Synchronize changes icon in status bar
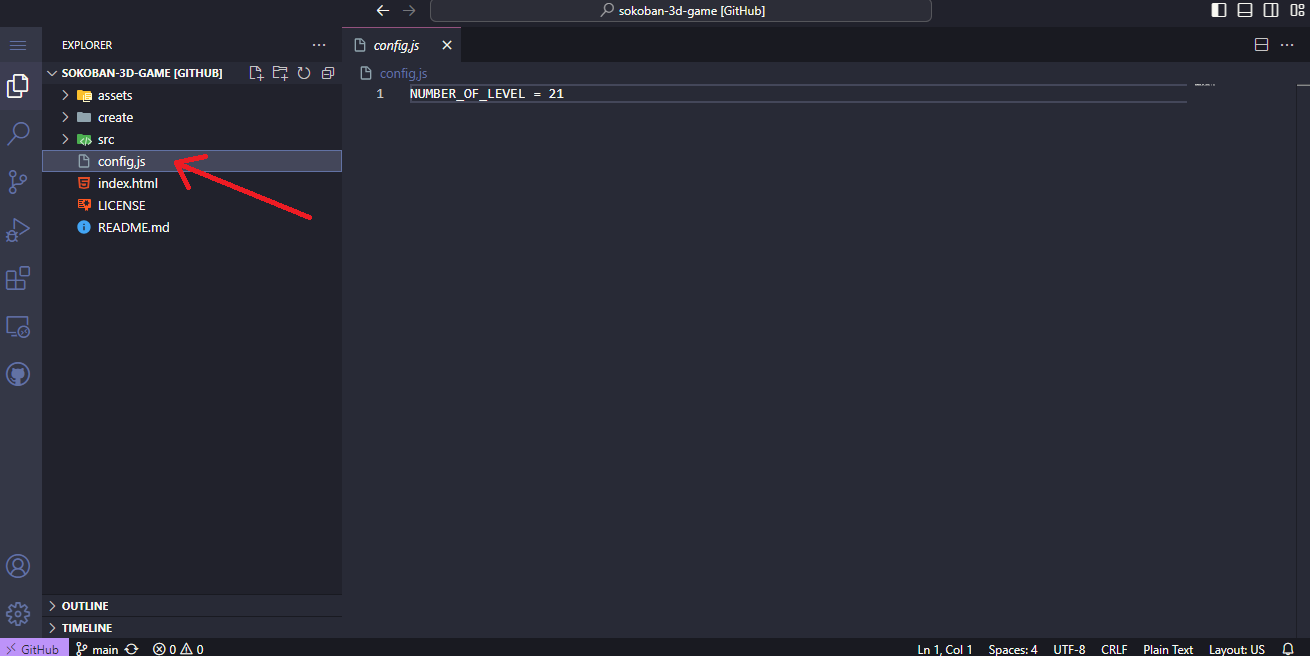The image size is (1310, 656). (131, 648)
